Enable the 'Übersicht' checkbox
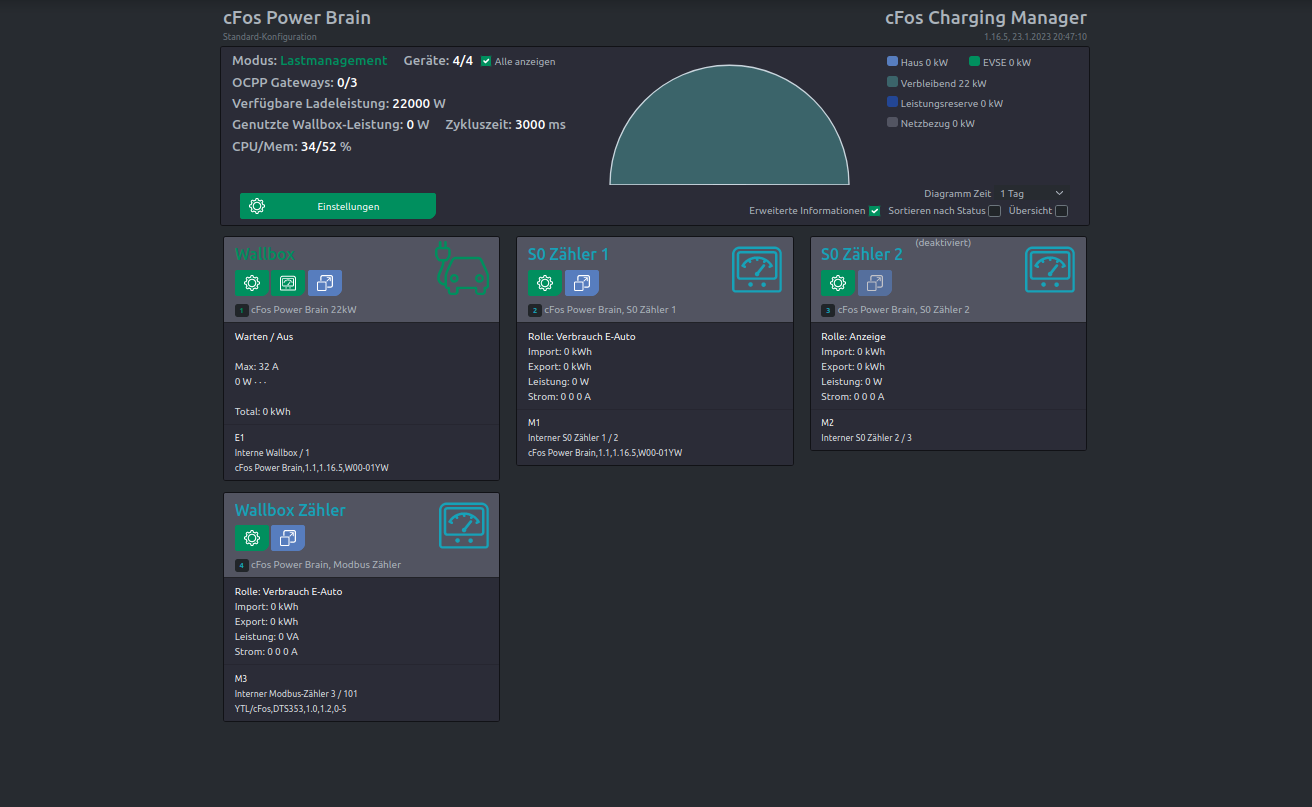 coord(1061,211)
